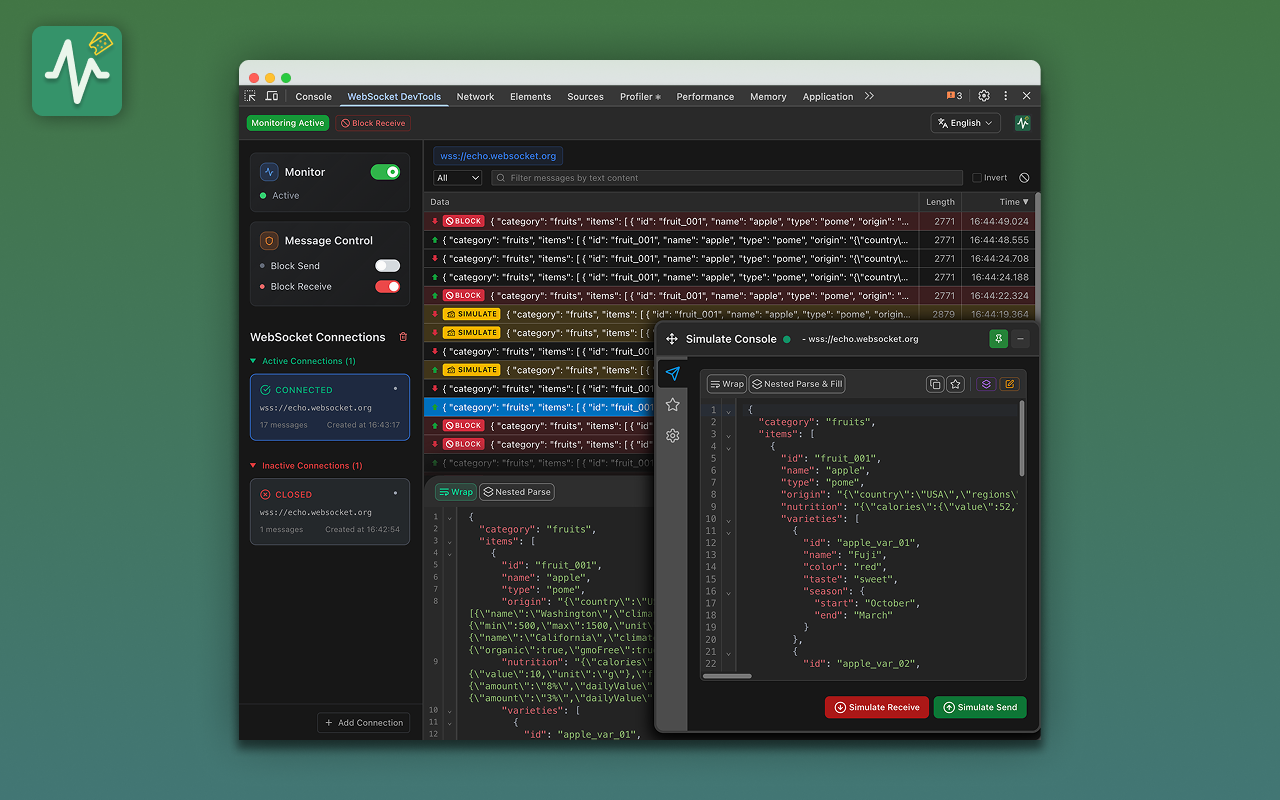Select the Console tab in DevTools
1280x800 pixels.
[x=313, y=96]
